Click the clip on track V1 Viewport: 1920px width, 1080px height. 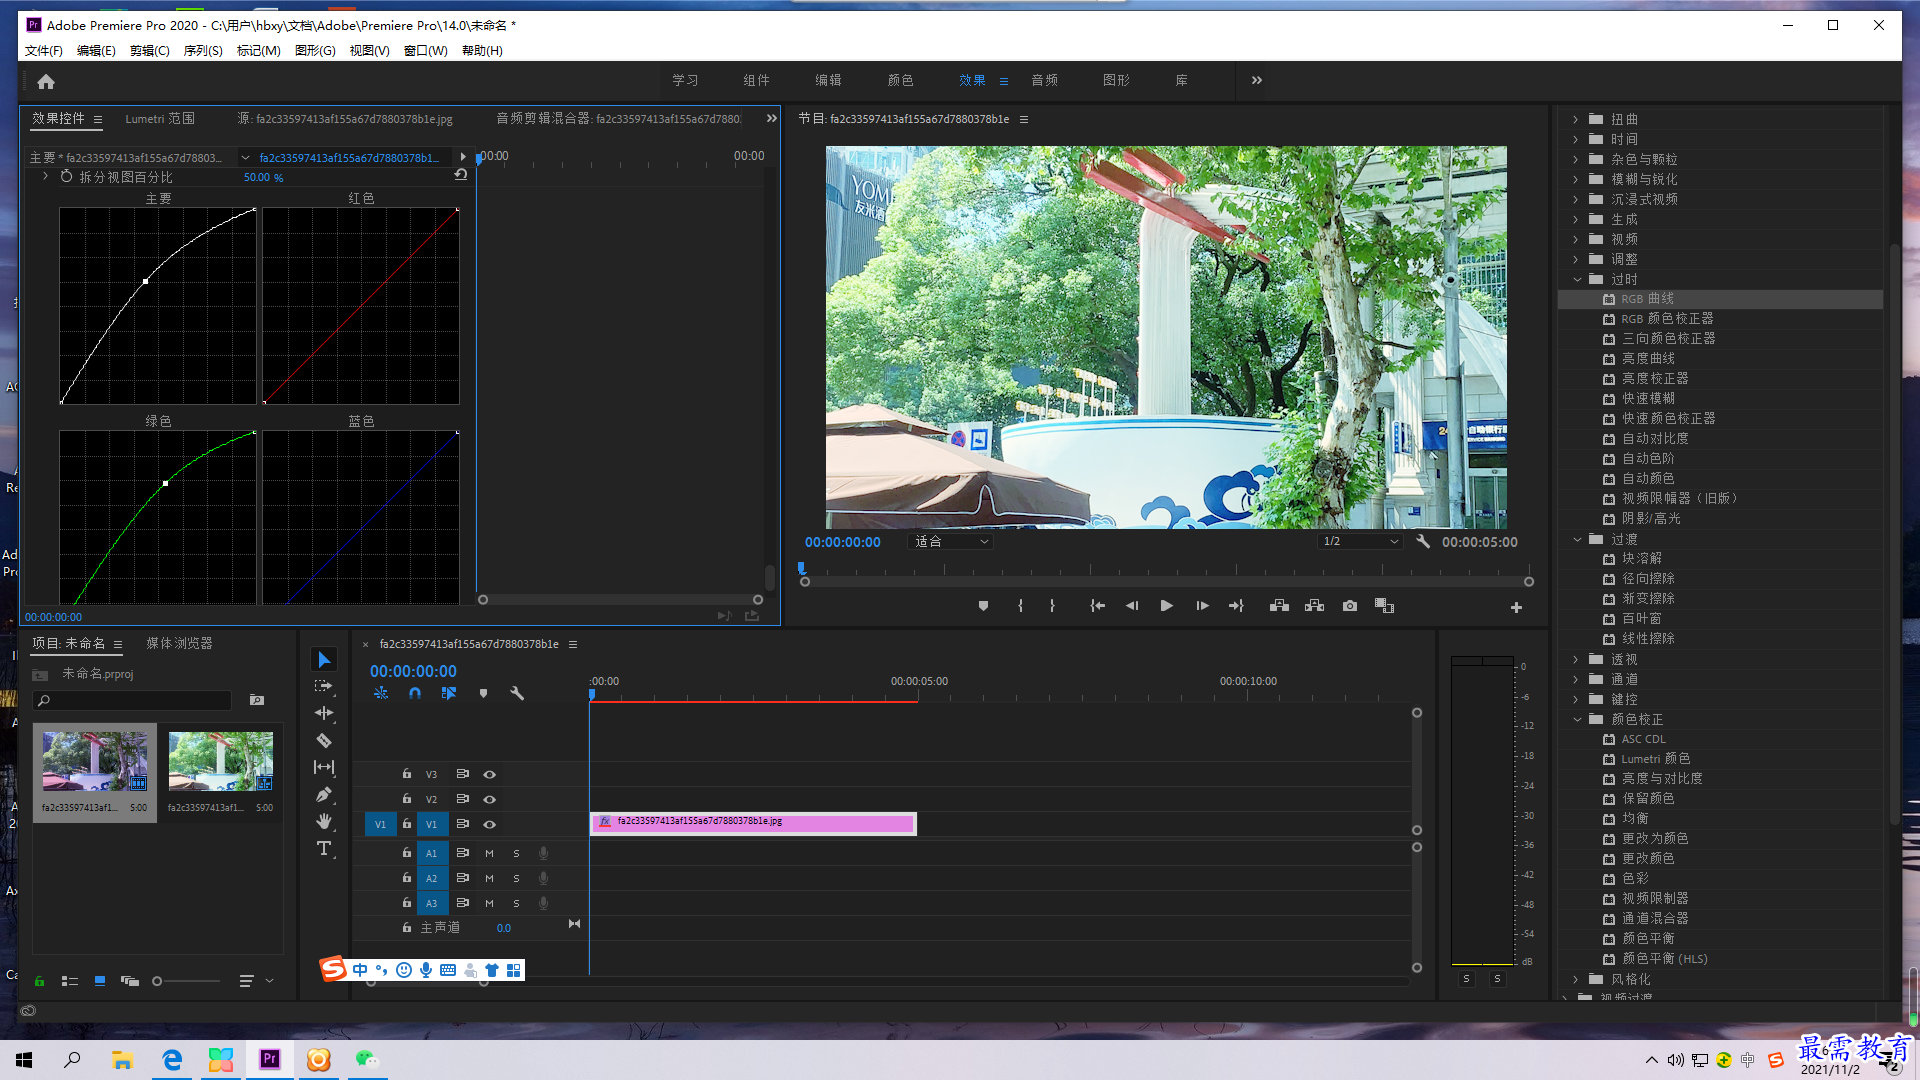coord(753,823)
